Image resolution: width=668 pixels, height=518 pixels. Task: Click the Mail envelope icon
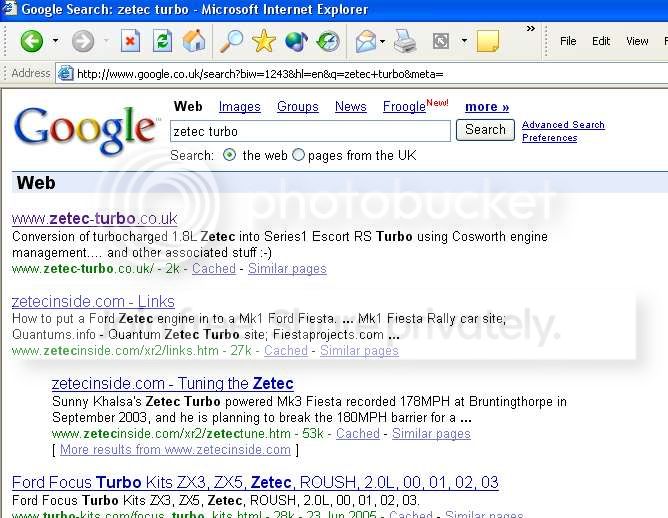[366, 42]
